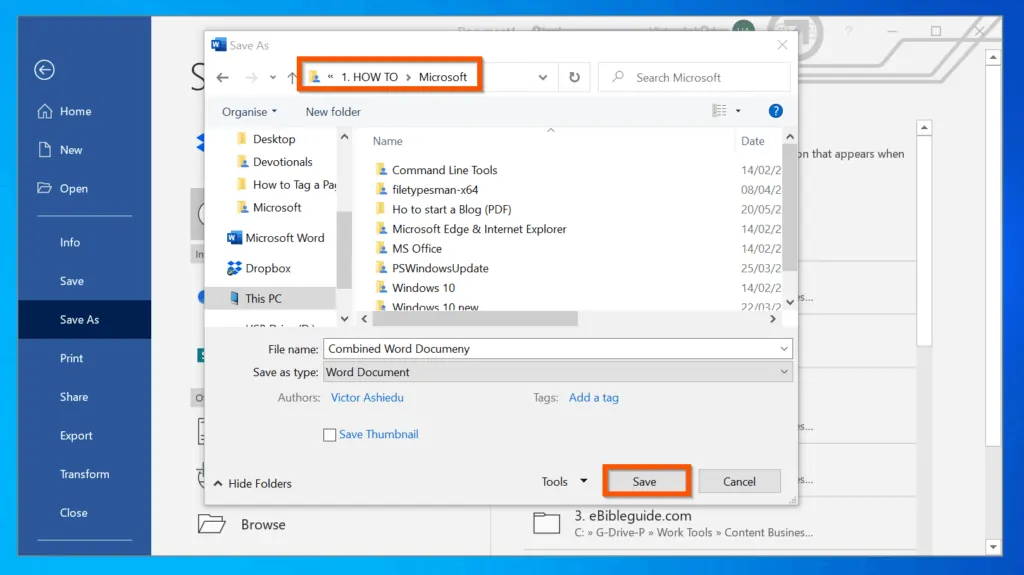1024x575 pixels.
Task: Click the Add a tag link
Action: [x=593, y=397]
